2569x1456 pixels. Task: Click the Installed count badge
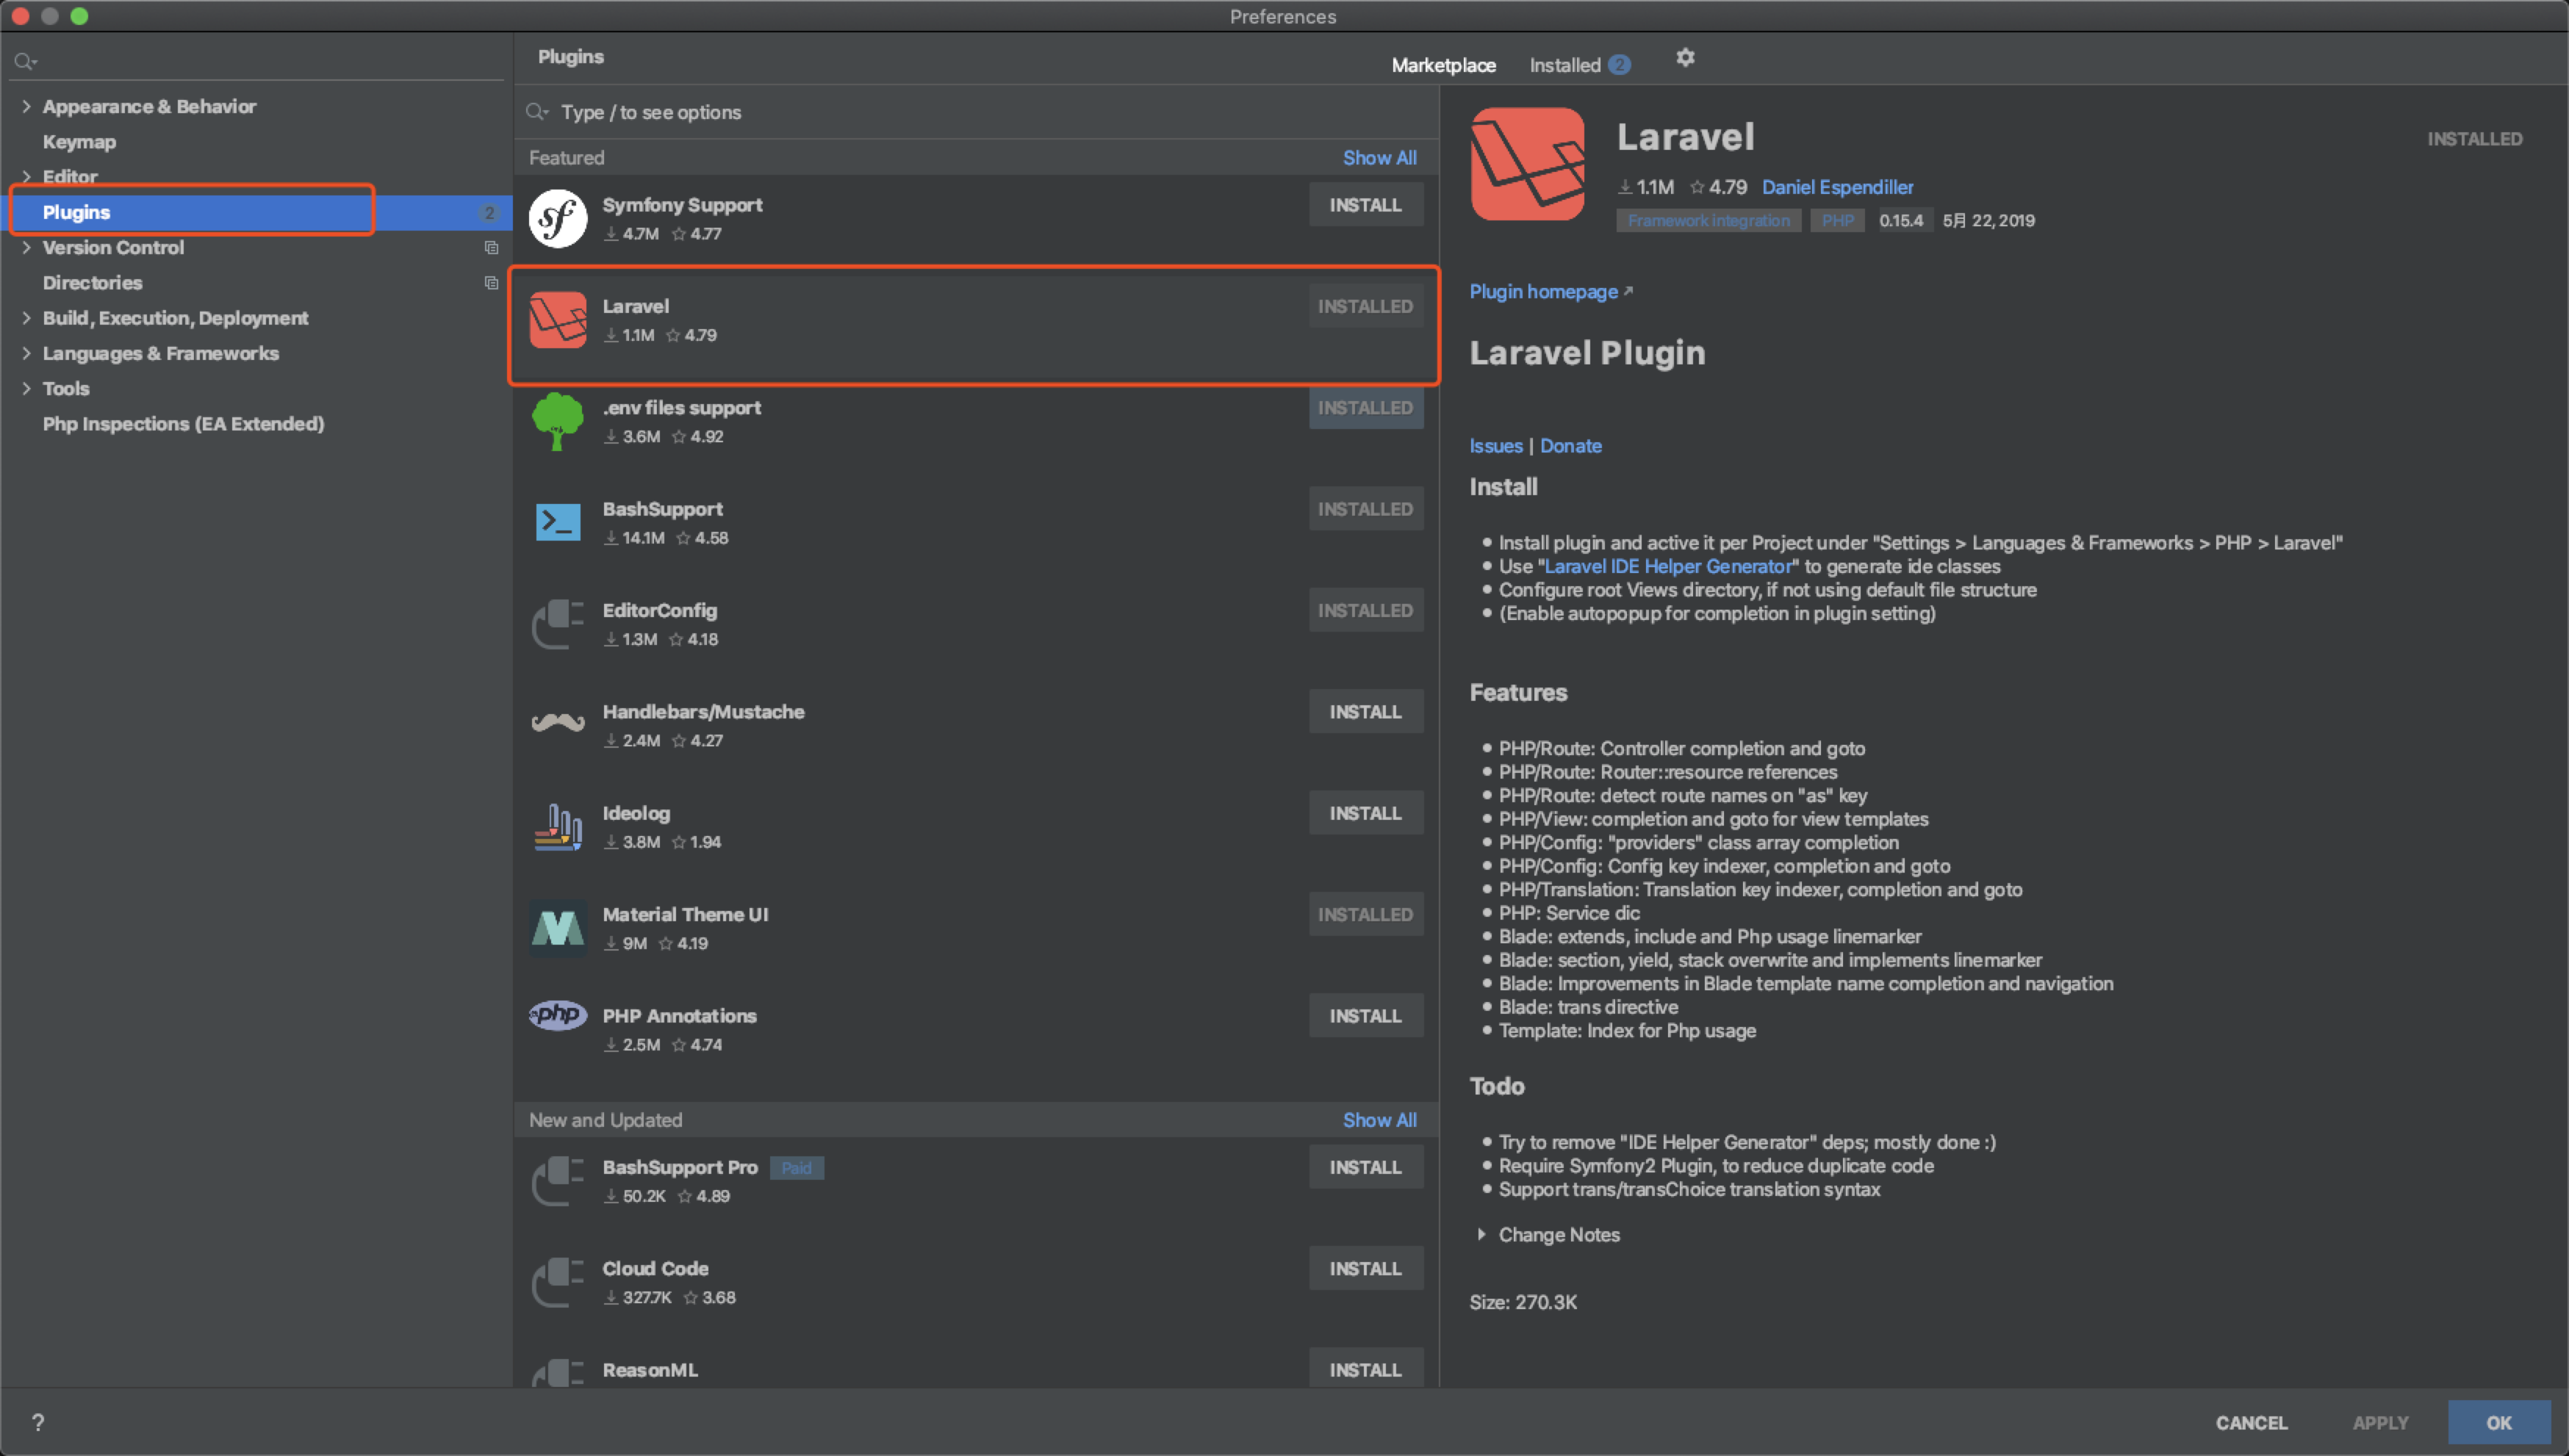(1619, 65)
